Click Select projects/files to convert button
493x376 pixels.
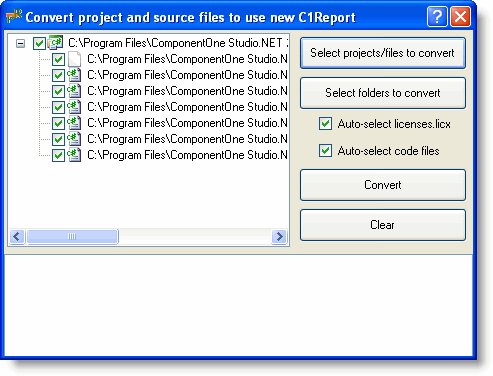pyautogui.click(x=383, y=53)
